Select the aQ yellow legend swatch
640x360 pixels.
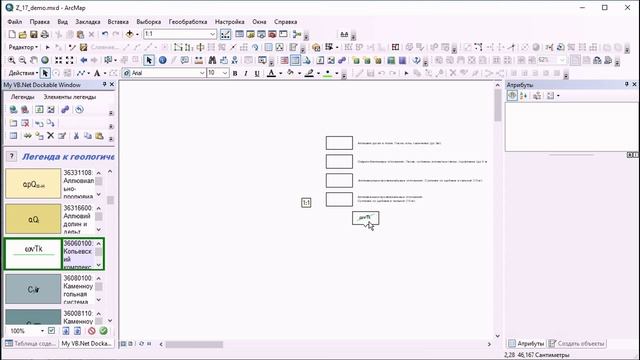pyautogui.click(x=33, y=219)
